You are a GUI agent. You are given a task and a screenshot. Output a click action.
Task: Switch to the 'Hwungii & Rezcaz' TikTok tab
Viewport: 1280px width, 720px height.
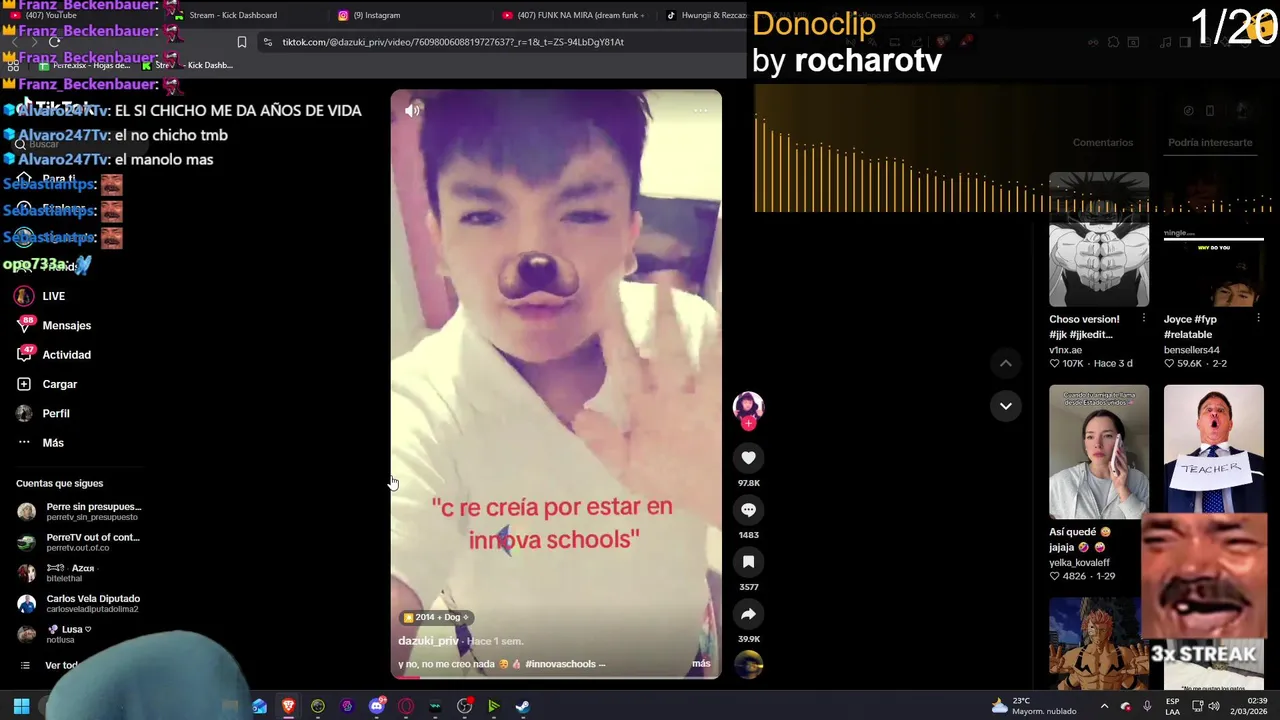tap(706, 15)
